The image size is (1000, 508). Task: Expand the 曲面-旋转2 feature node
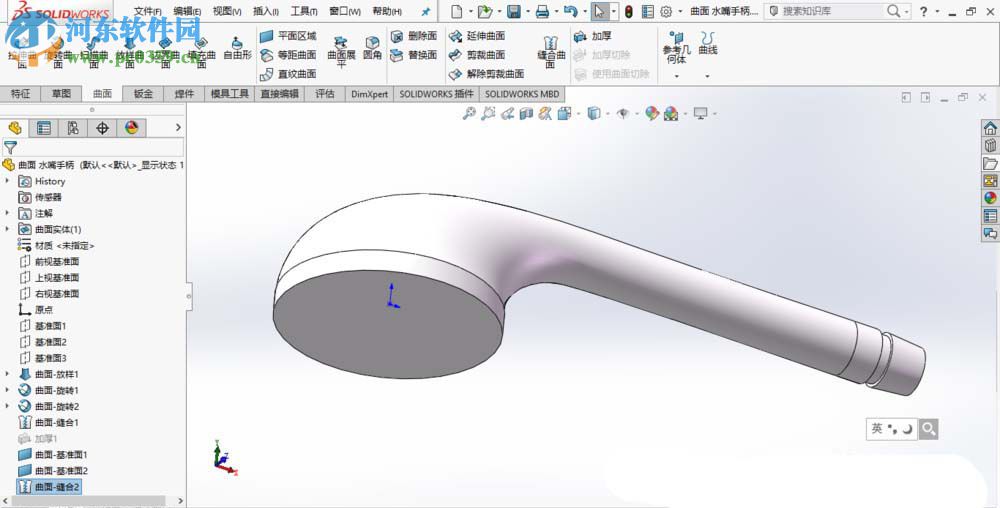8,406
